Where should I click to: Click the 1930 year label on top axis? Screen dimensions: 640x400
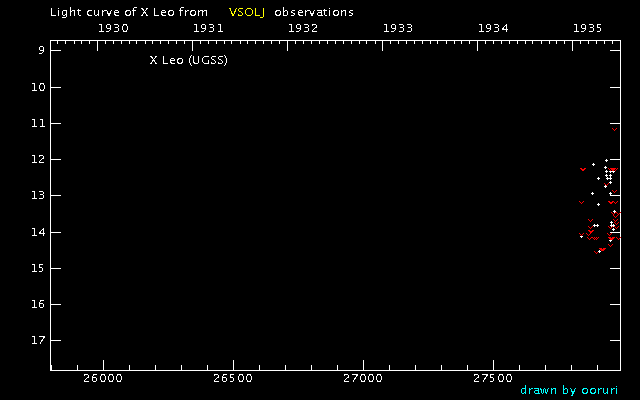(x=113, y=28)
